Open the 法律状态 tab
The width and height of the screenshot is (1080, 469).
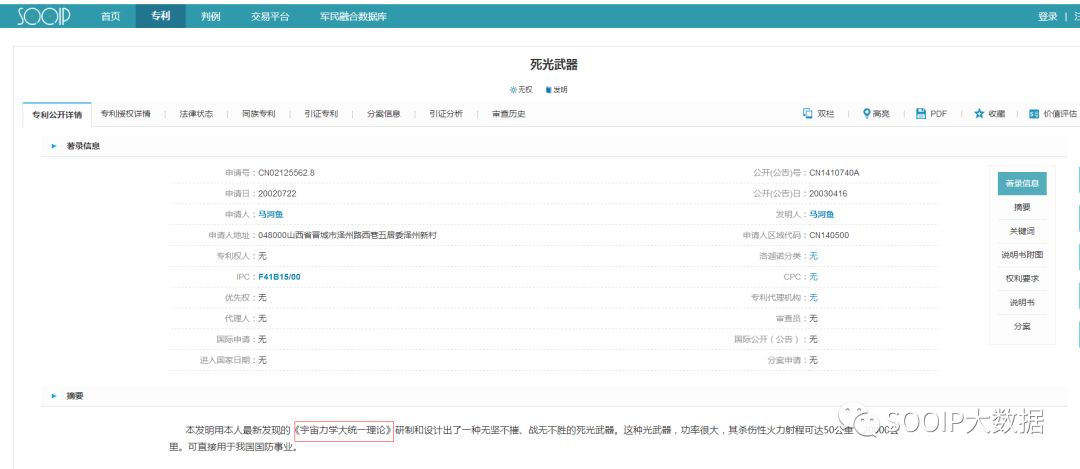tap(196, 114)
